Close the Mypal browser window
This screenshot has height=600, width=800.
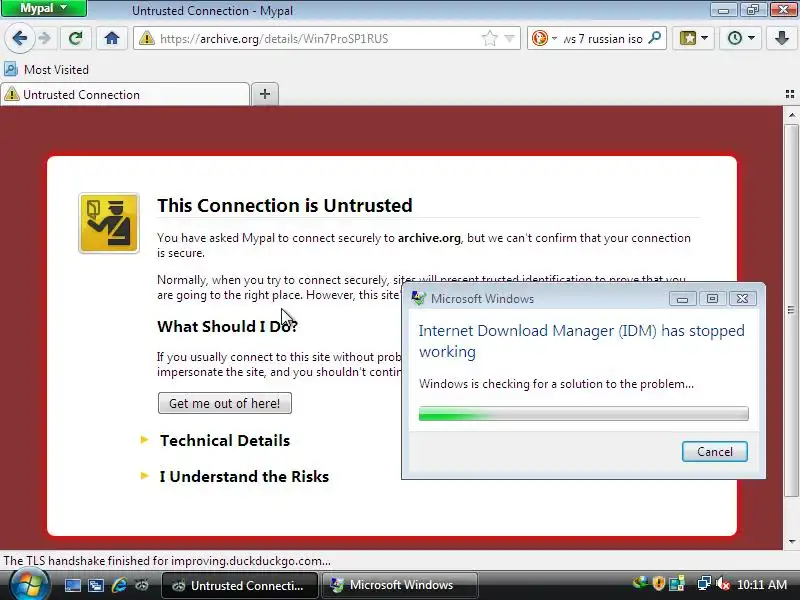point(783,10)
